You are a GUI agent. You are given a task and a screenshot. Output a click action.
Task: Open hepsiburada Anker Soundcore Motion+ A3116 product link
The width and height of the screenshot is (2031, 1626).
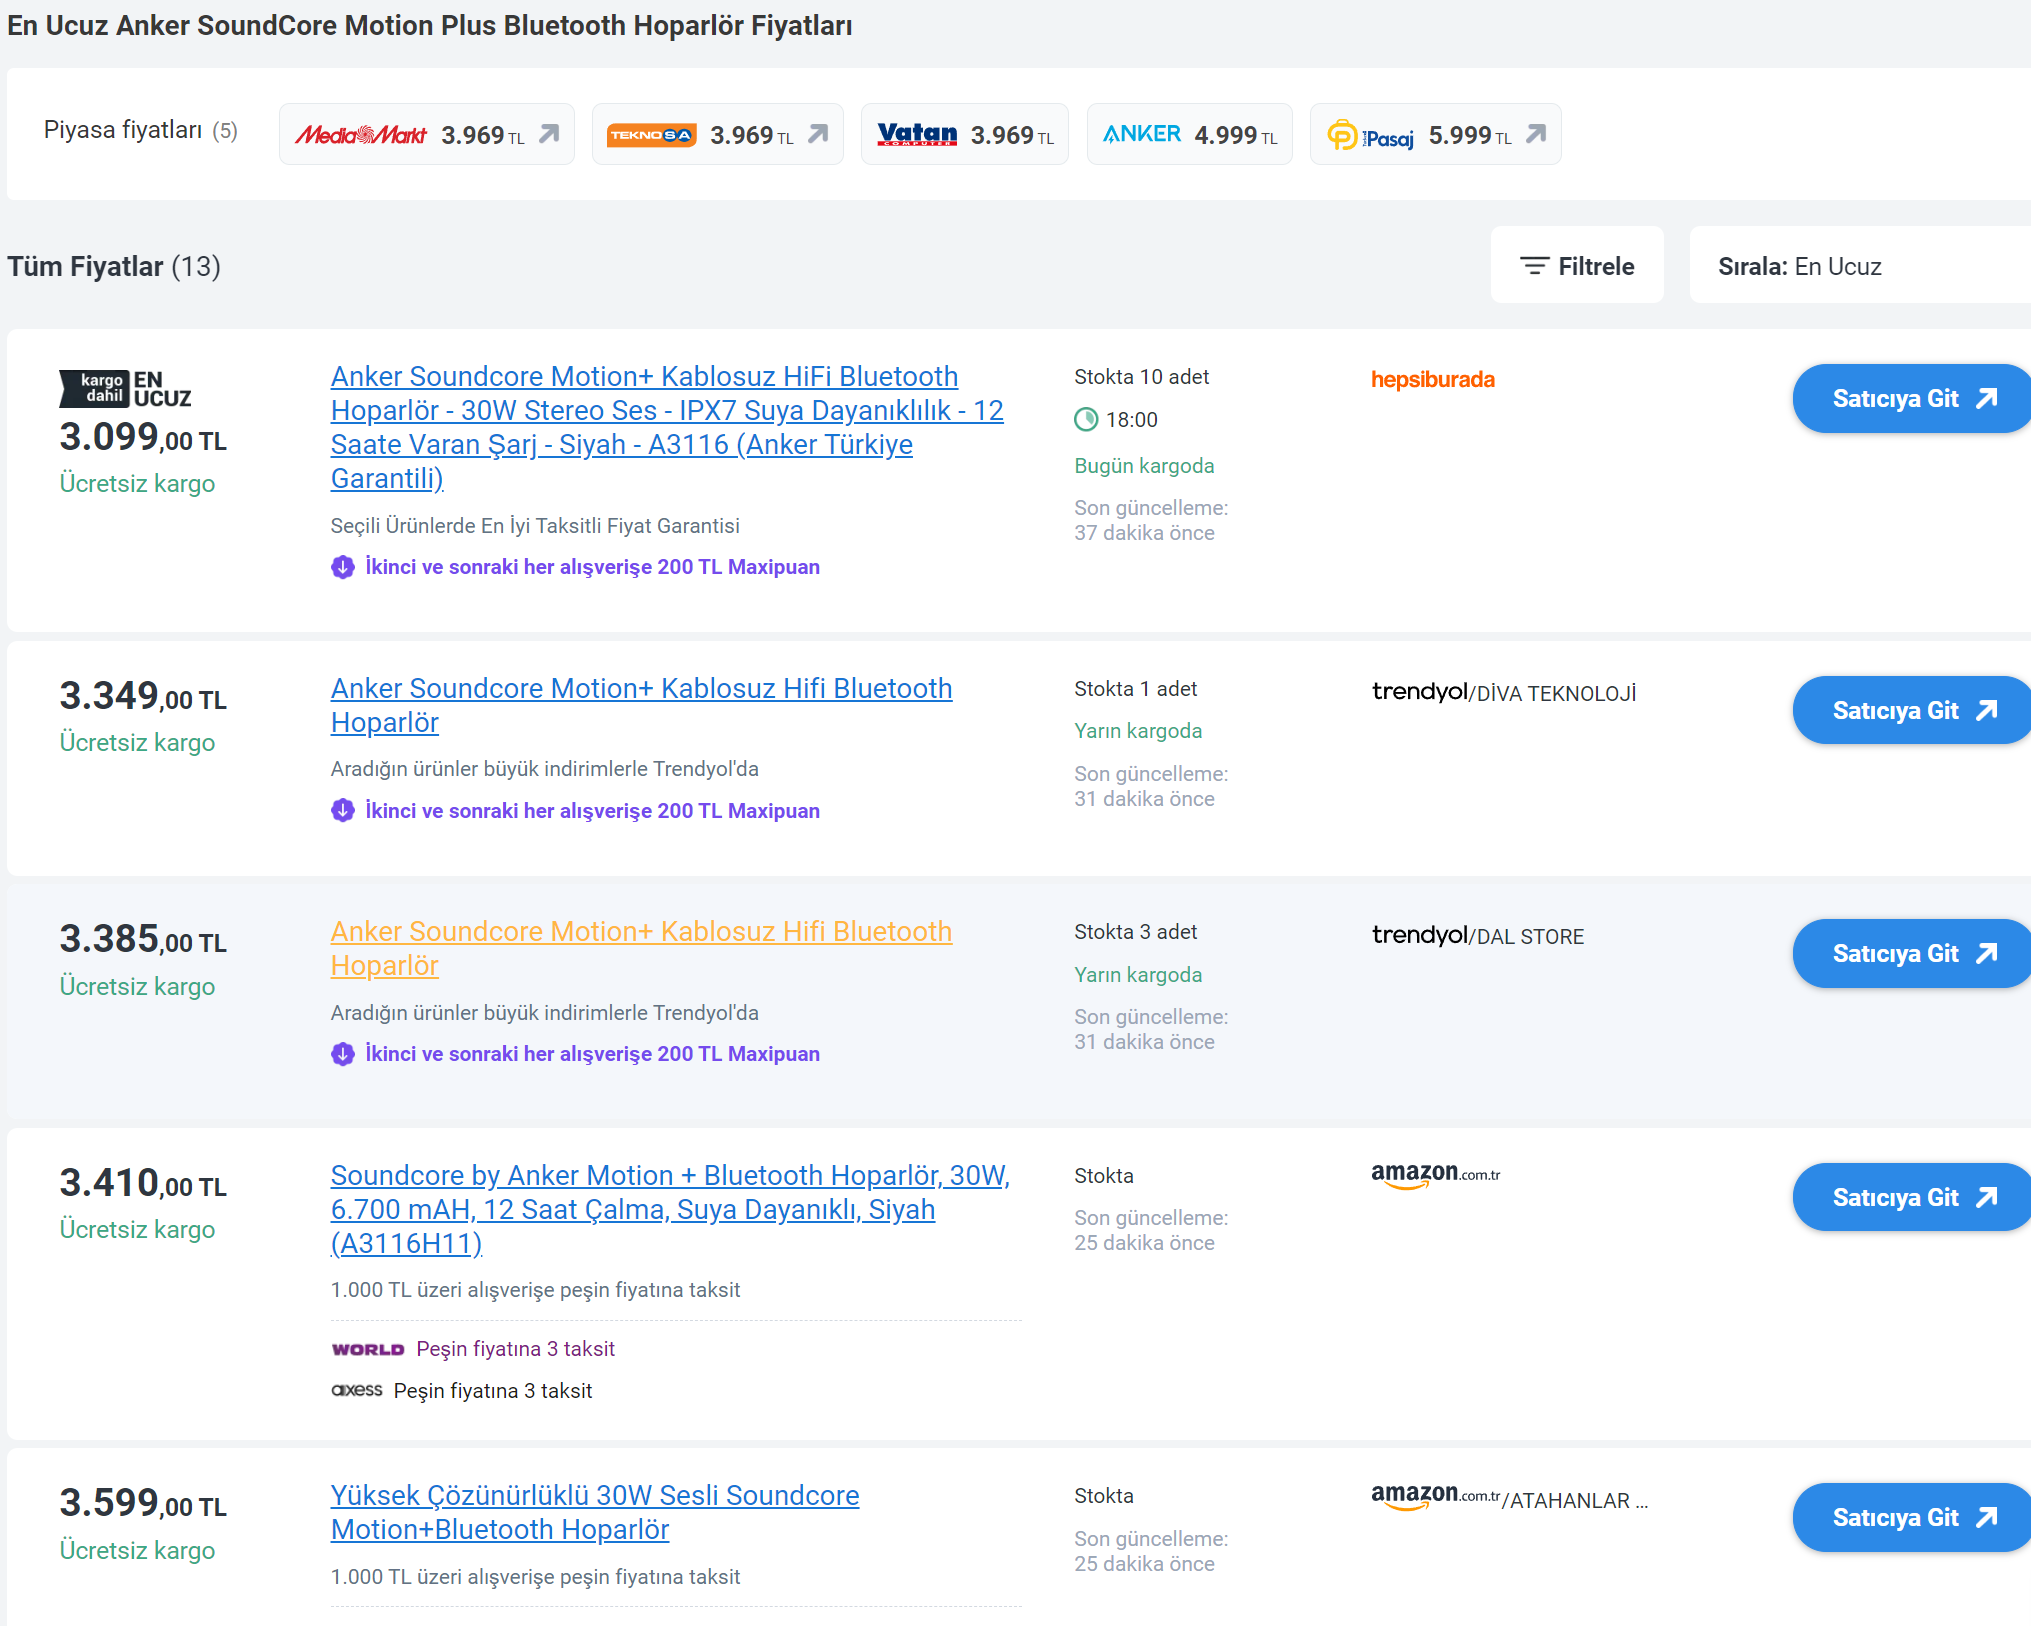coord(667,427)
